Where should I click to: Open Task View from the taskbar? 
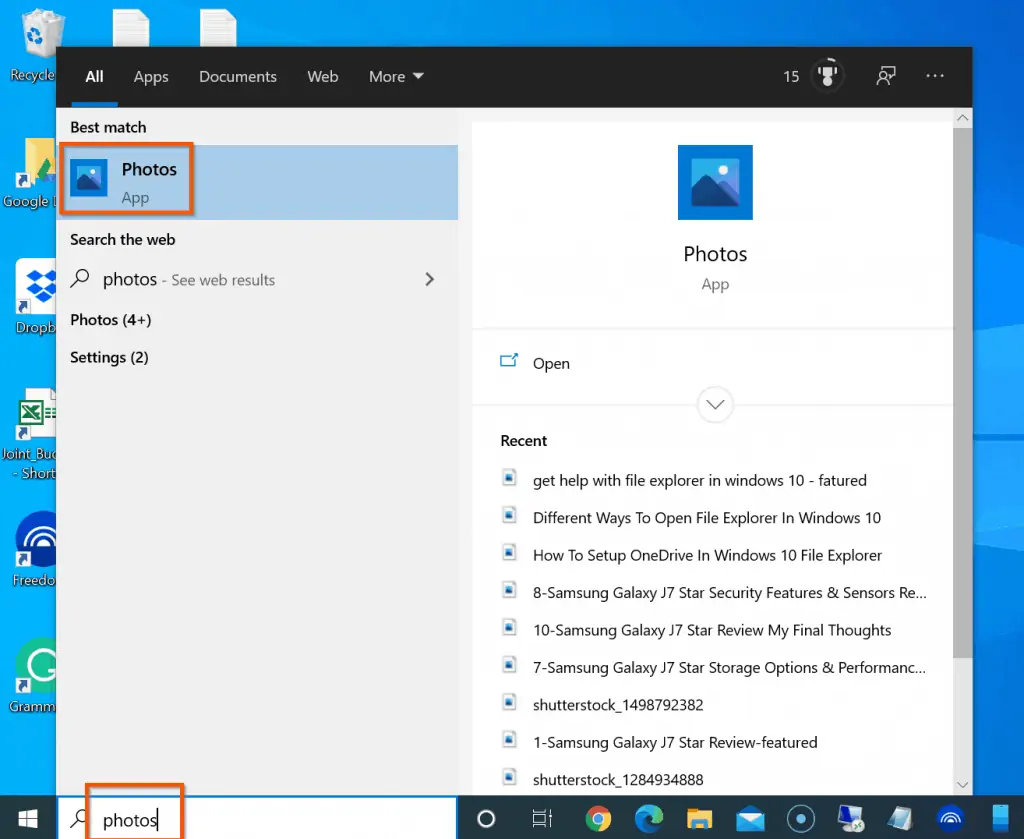pos(541,819)
